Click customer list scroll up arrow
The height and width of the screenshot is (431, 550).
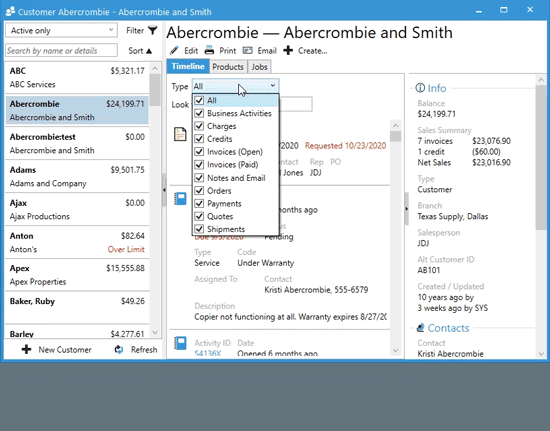pos(155,68)
